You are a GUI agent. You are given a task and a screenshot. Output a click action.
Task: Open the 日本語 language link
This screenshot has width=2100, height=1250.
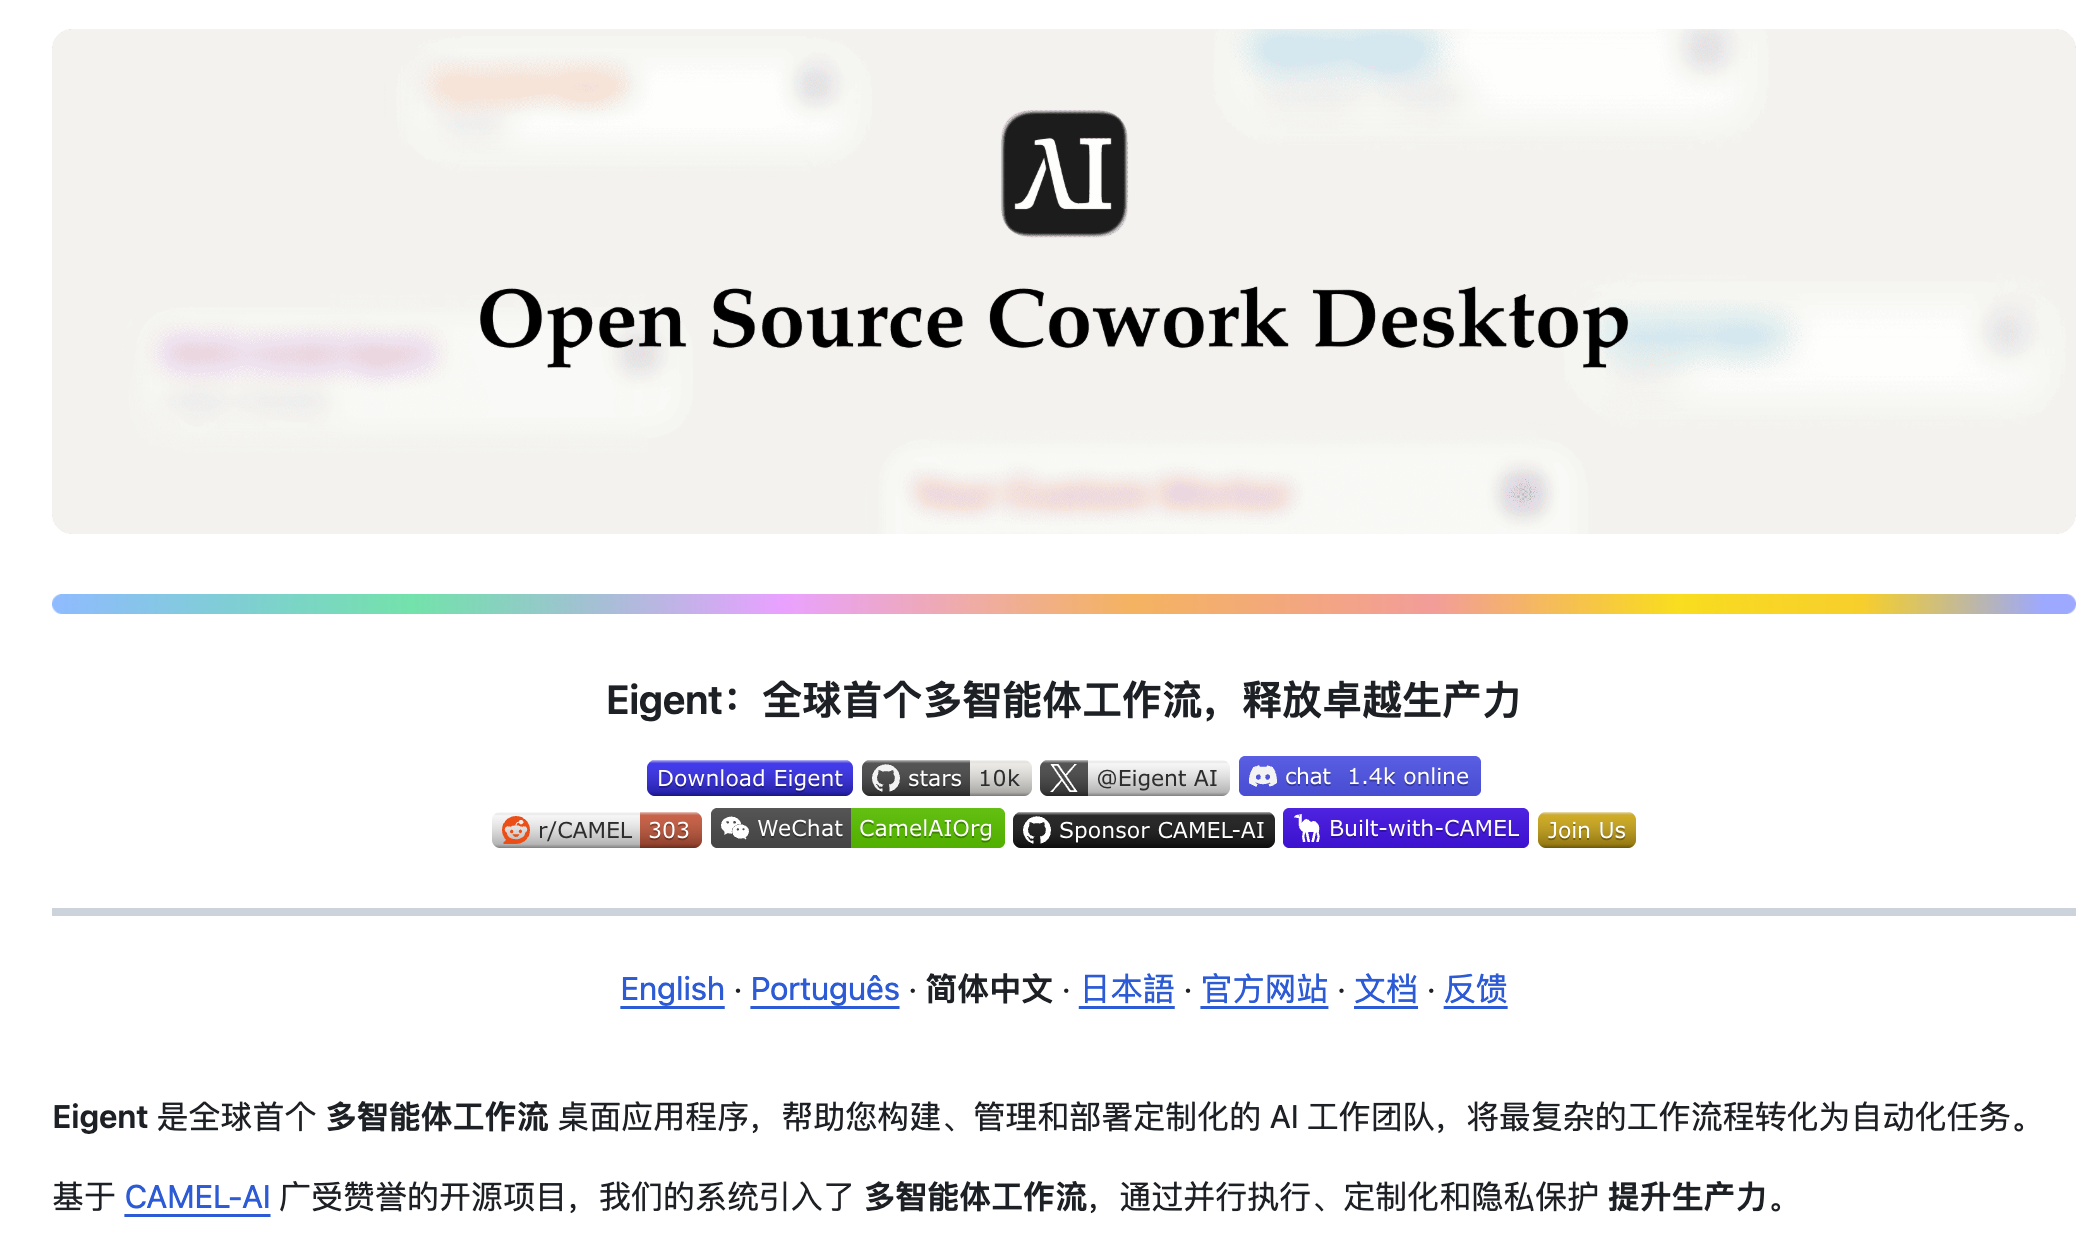point(1127,989)
